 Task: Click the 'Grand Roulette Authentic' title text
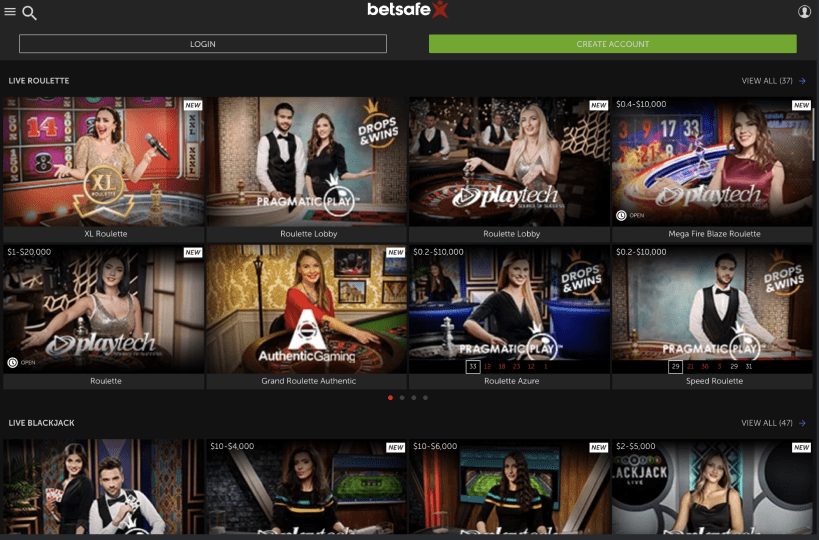pos(309,381)
